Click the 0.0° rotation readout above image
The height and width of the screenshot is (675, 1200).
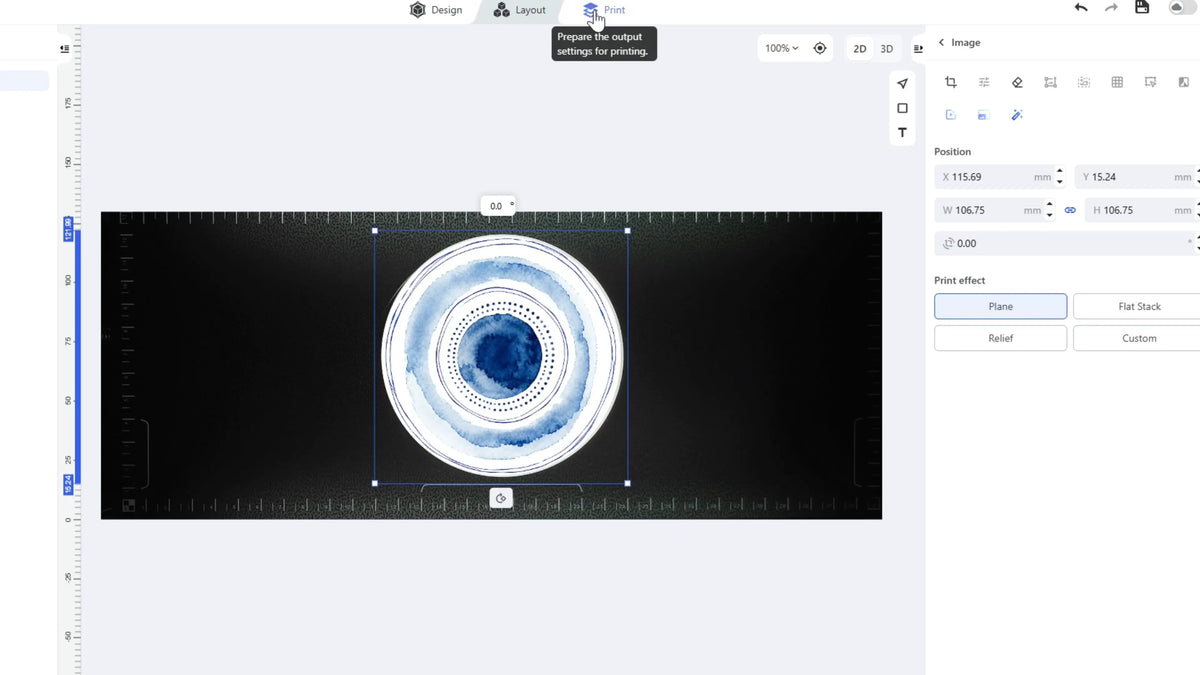498,206
